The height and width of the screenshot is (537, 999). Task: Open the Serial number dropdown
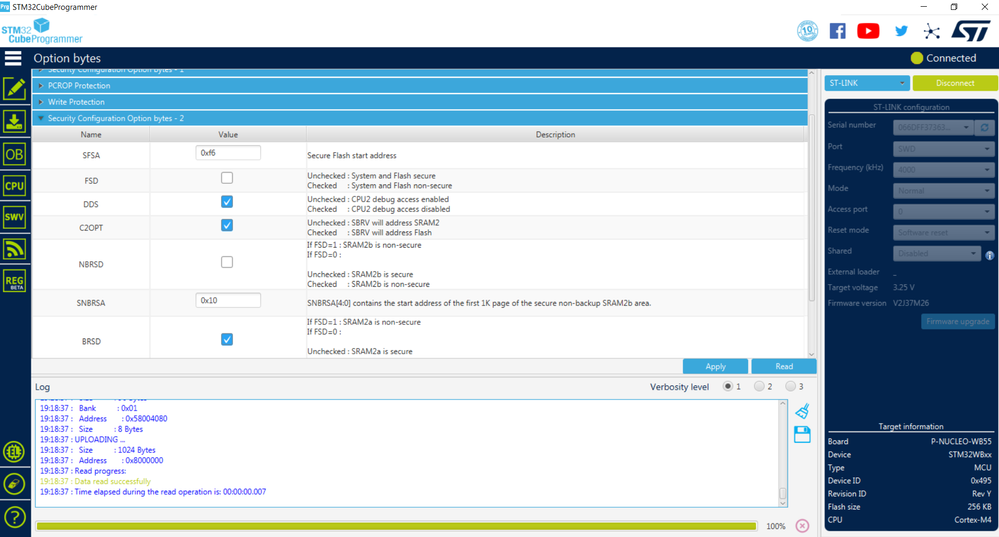(x=933, y=127)
